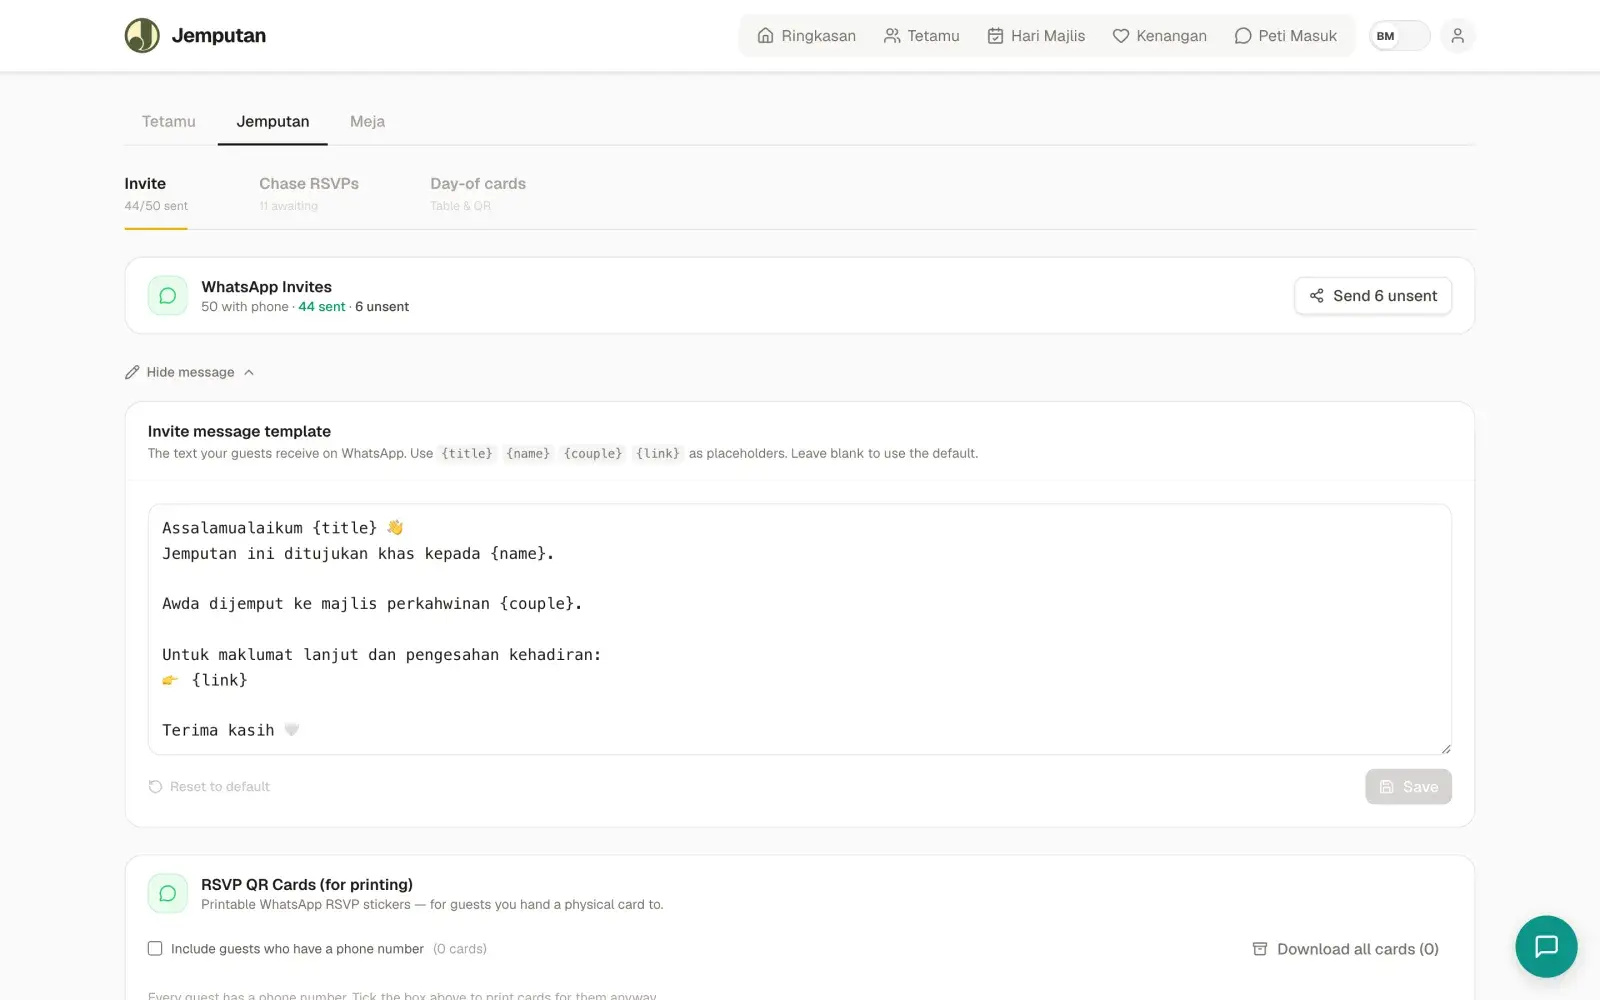Open the floating chat support button
Screen dimensions: 1600x1000
pos(1546,946)
